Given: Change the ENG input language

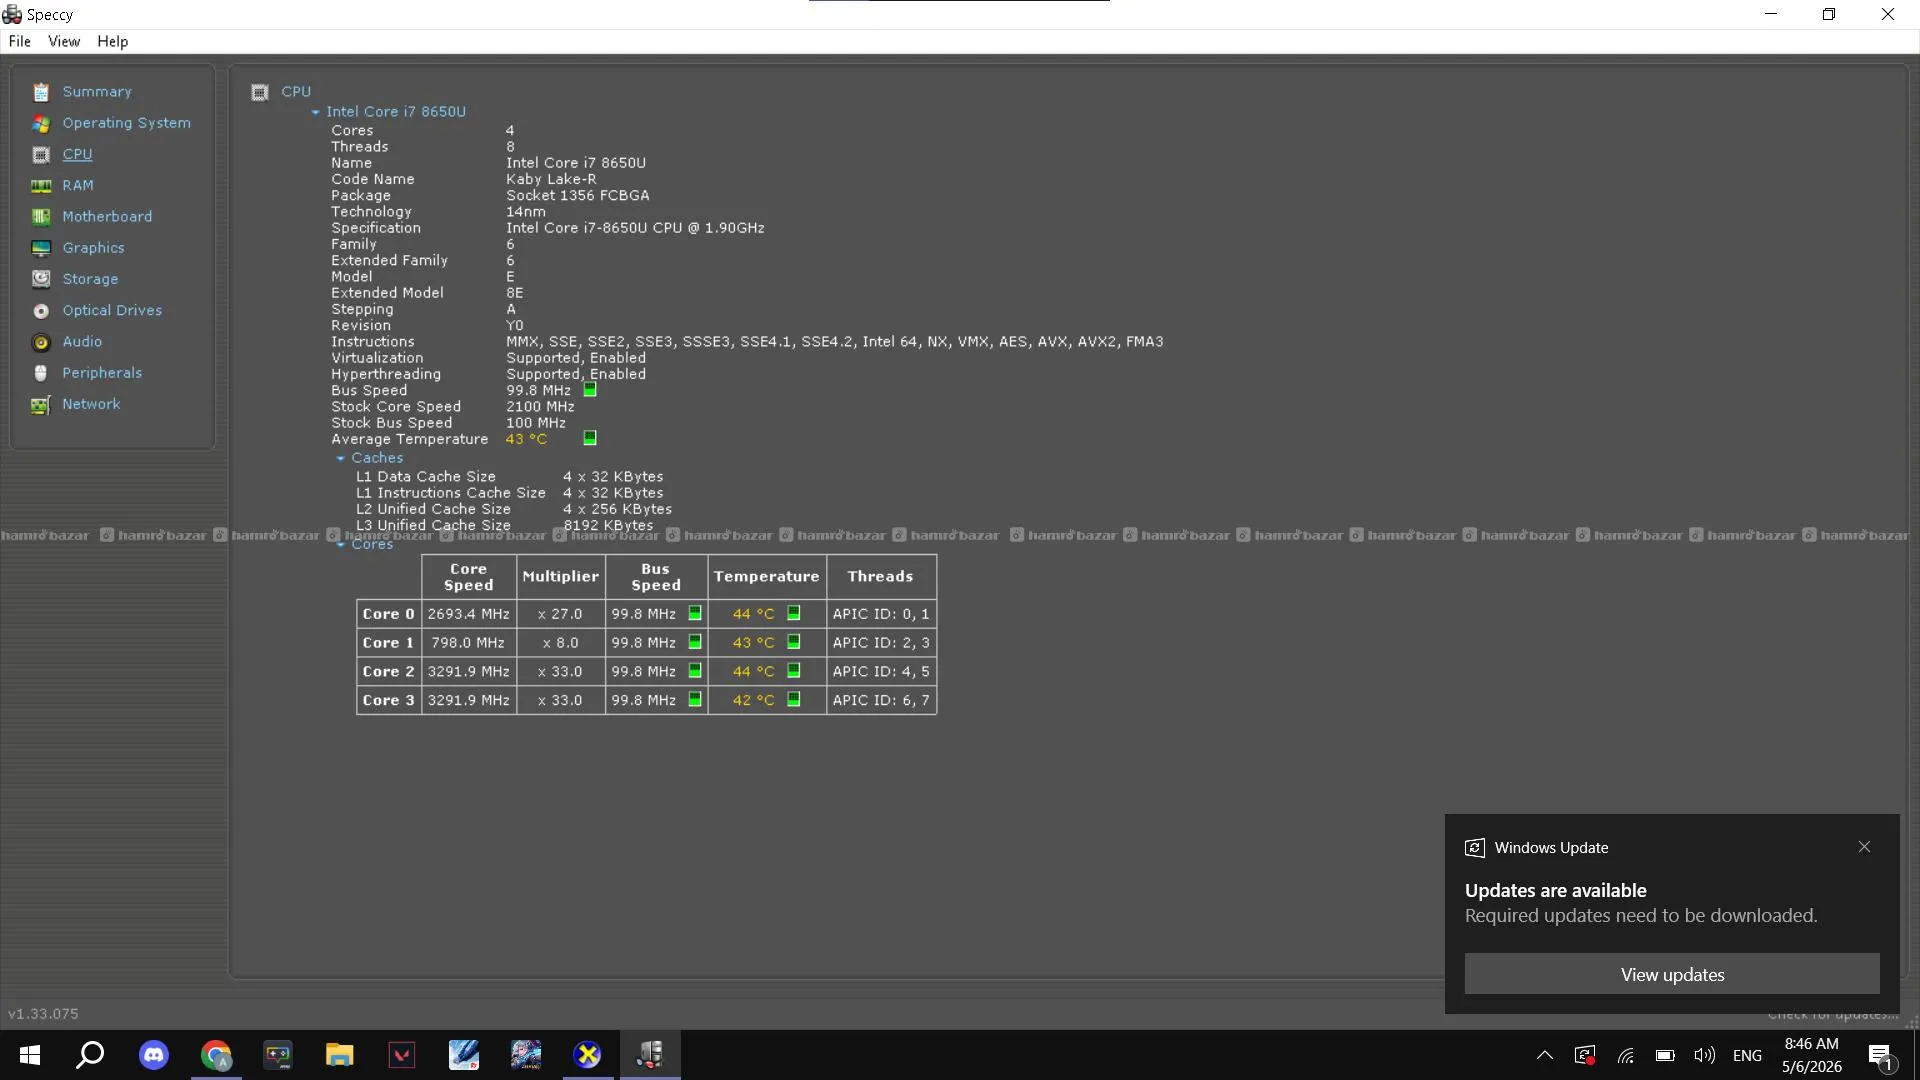Looking at the screenshot, I should (x=1747, y=1055).
